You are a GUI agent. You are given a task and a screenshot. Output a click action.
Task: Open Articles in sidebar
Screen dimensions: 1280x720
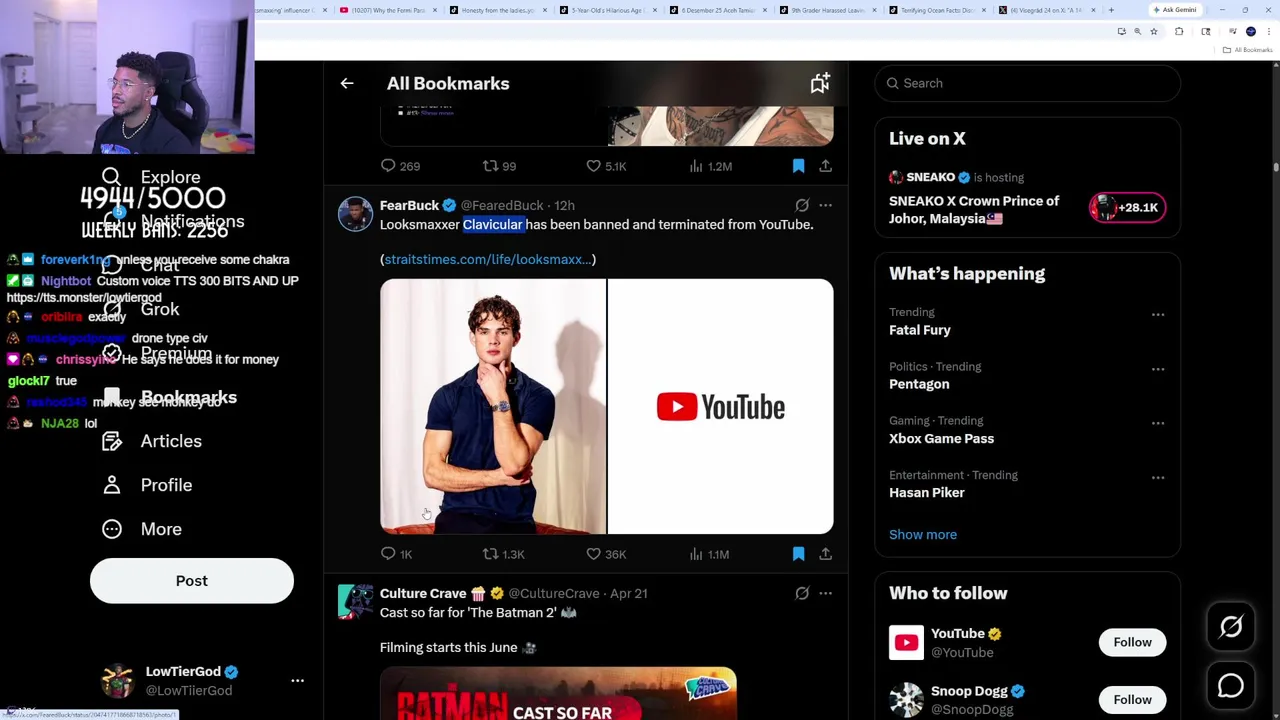pos(152,441)
